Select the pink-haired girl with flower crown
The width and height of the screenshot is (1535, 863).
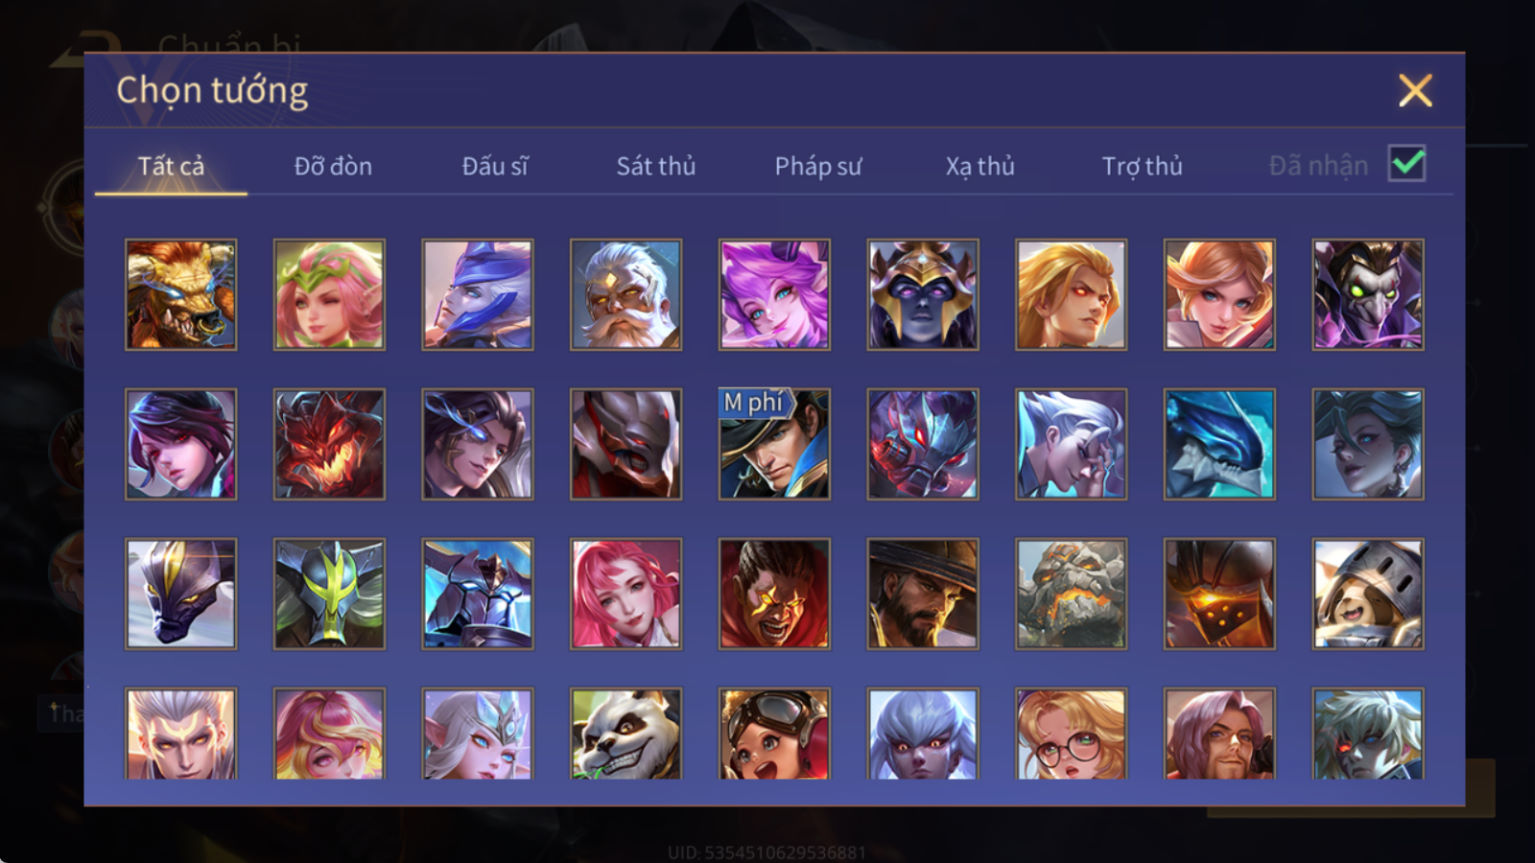coord(329,294)
